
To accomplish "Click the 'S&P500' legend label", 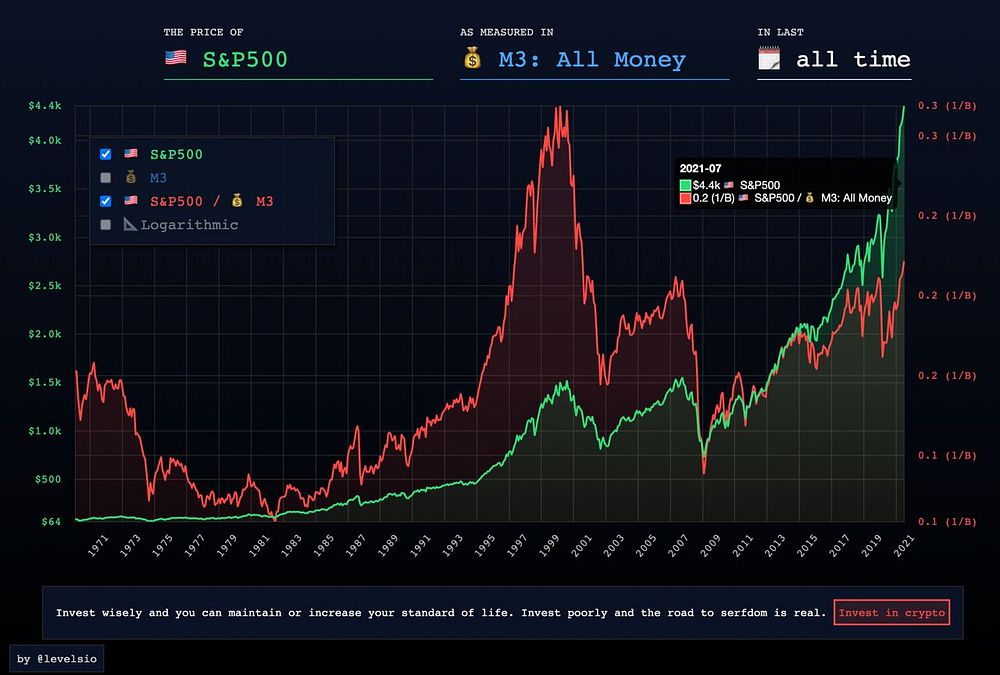I will tap(177, 154).
